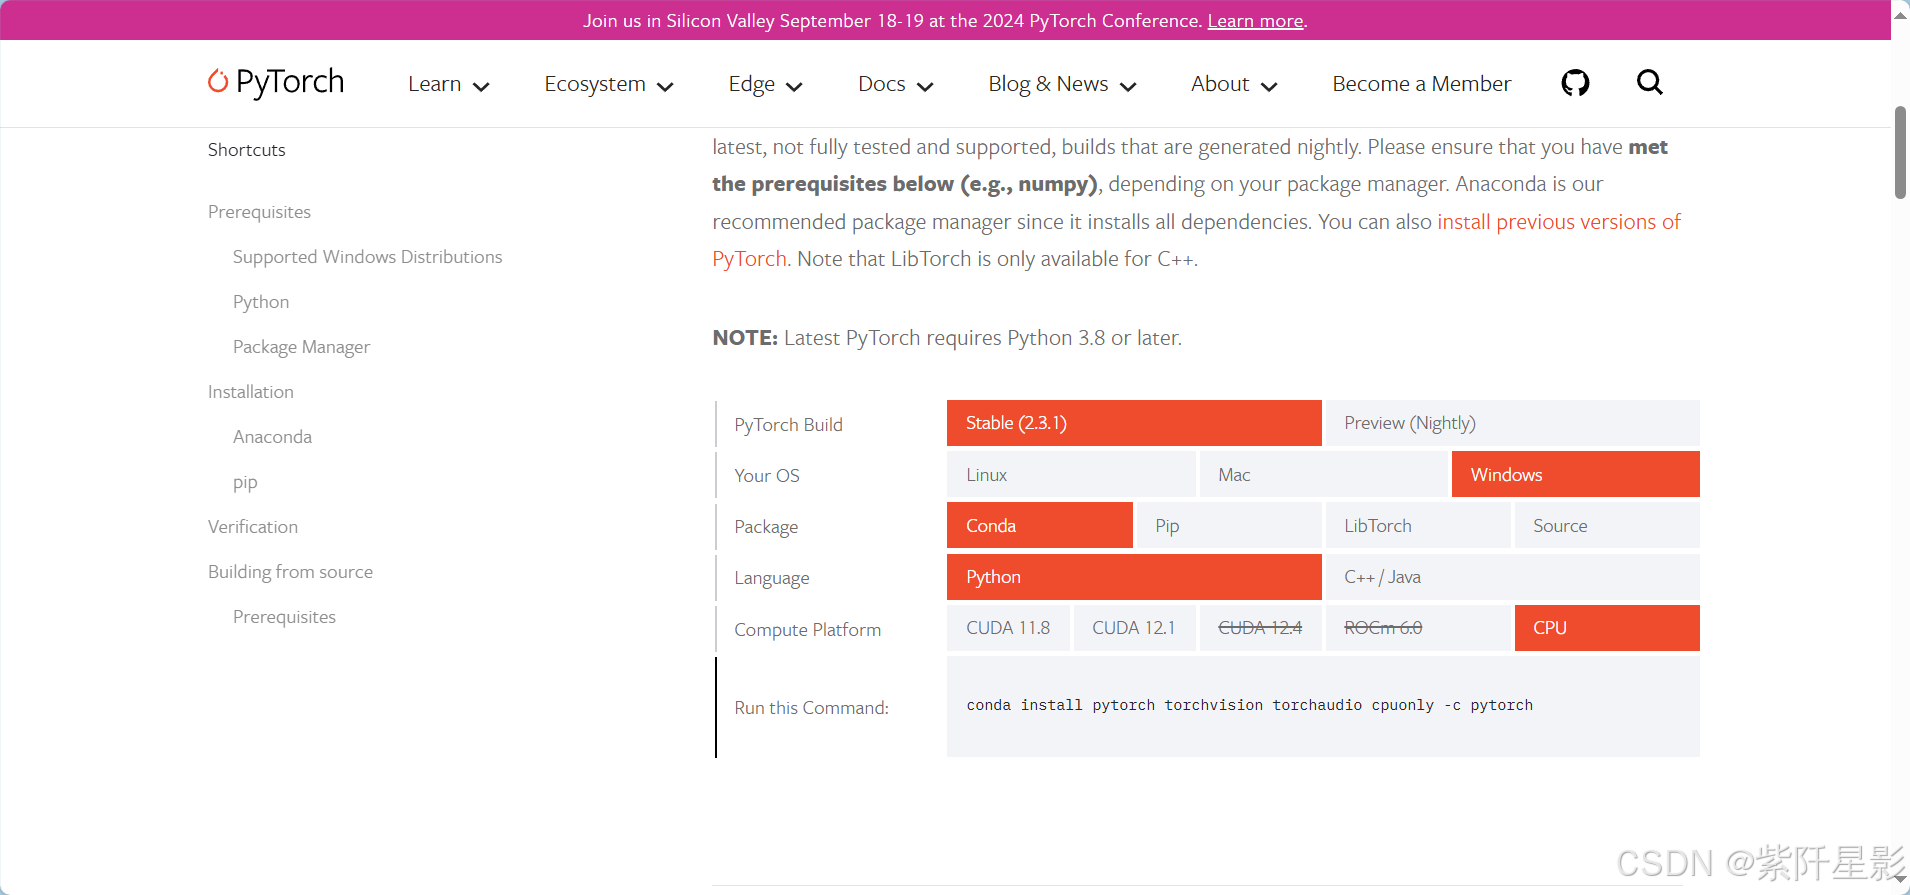This screenshot has height=895, width=1910.
Task: Expand the Docs menu chevron
Action: (925, 87)
